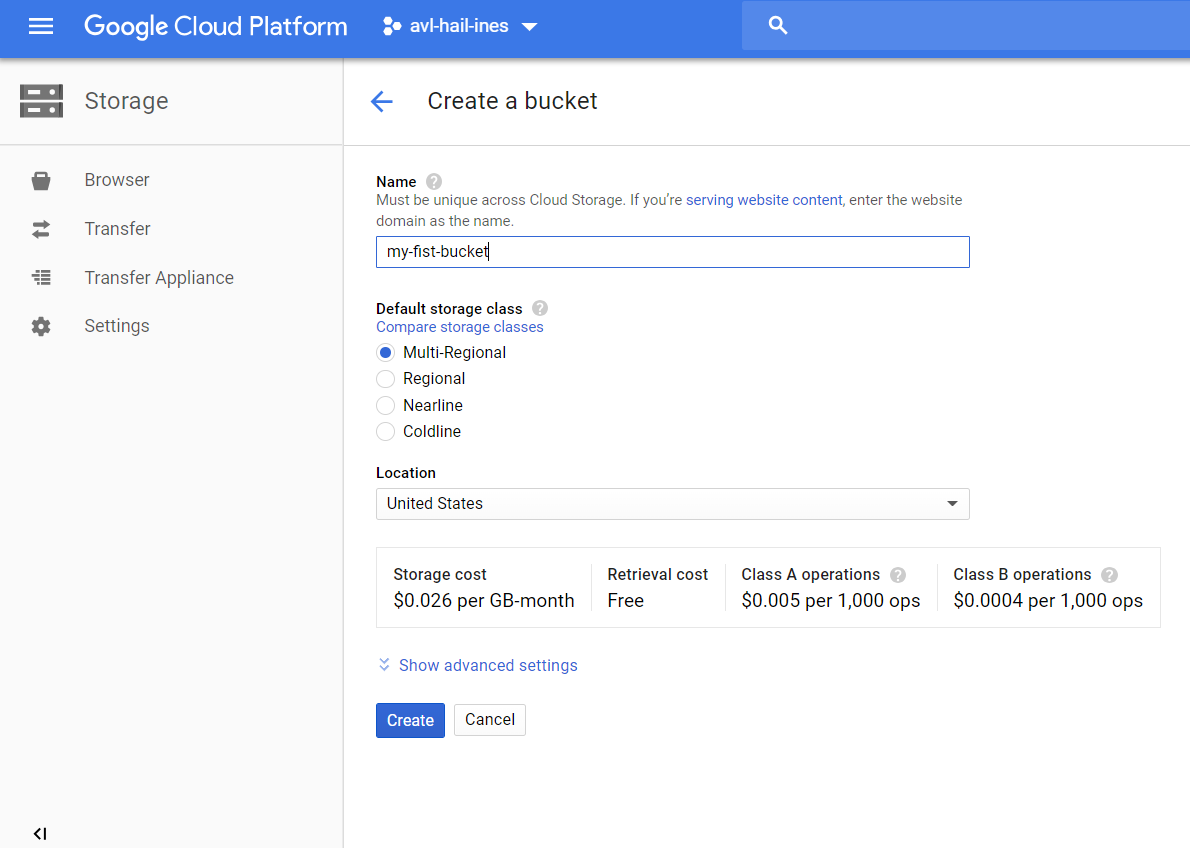Click the Browser bucket icon
Viewport: 1190px width, 848px height.
pyautogui.click(x=41, y=180)
